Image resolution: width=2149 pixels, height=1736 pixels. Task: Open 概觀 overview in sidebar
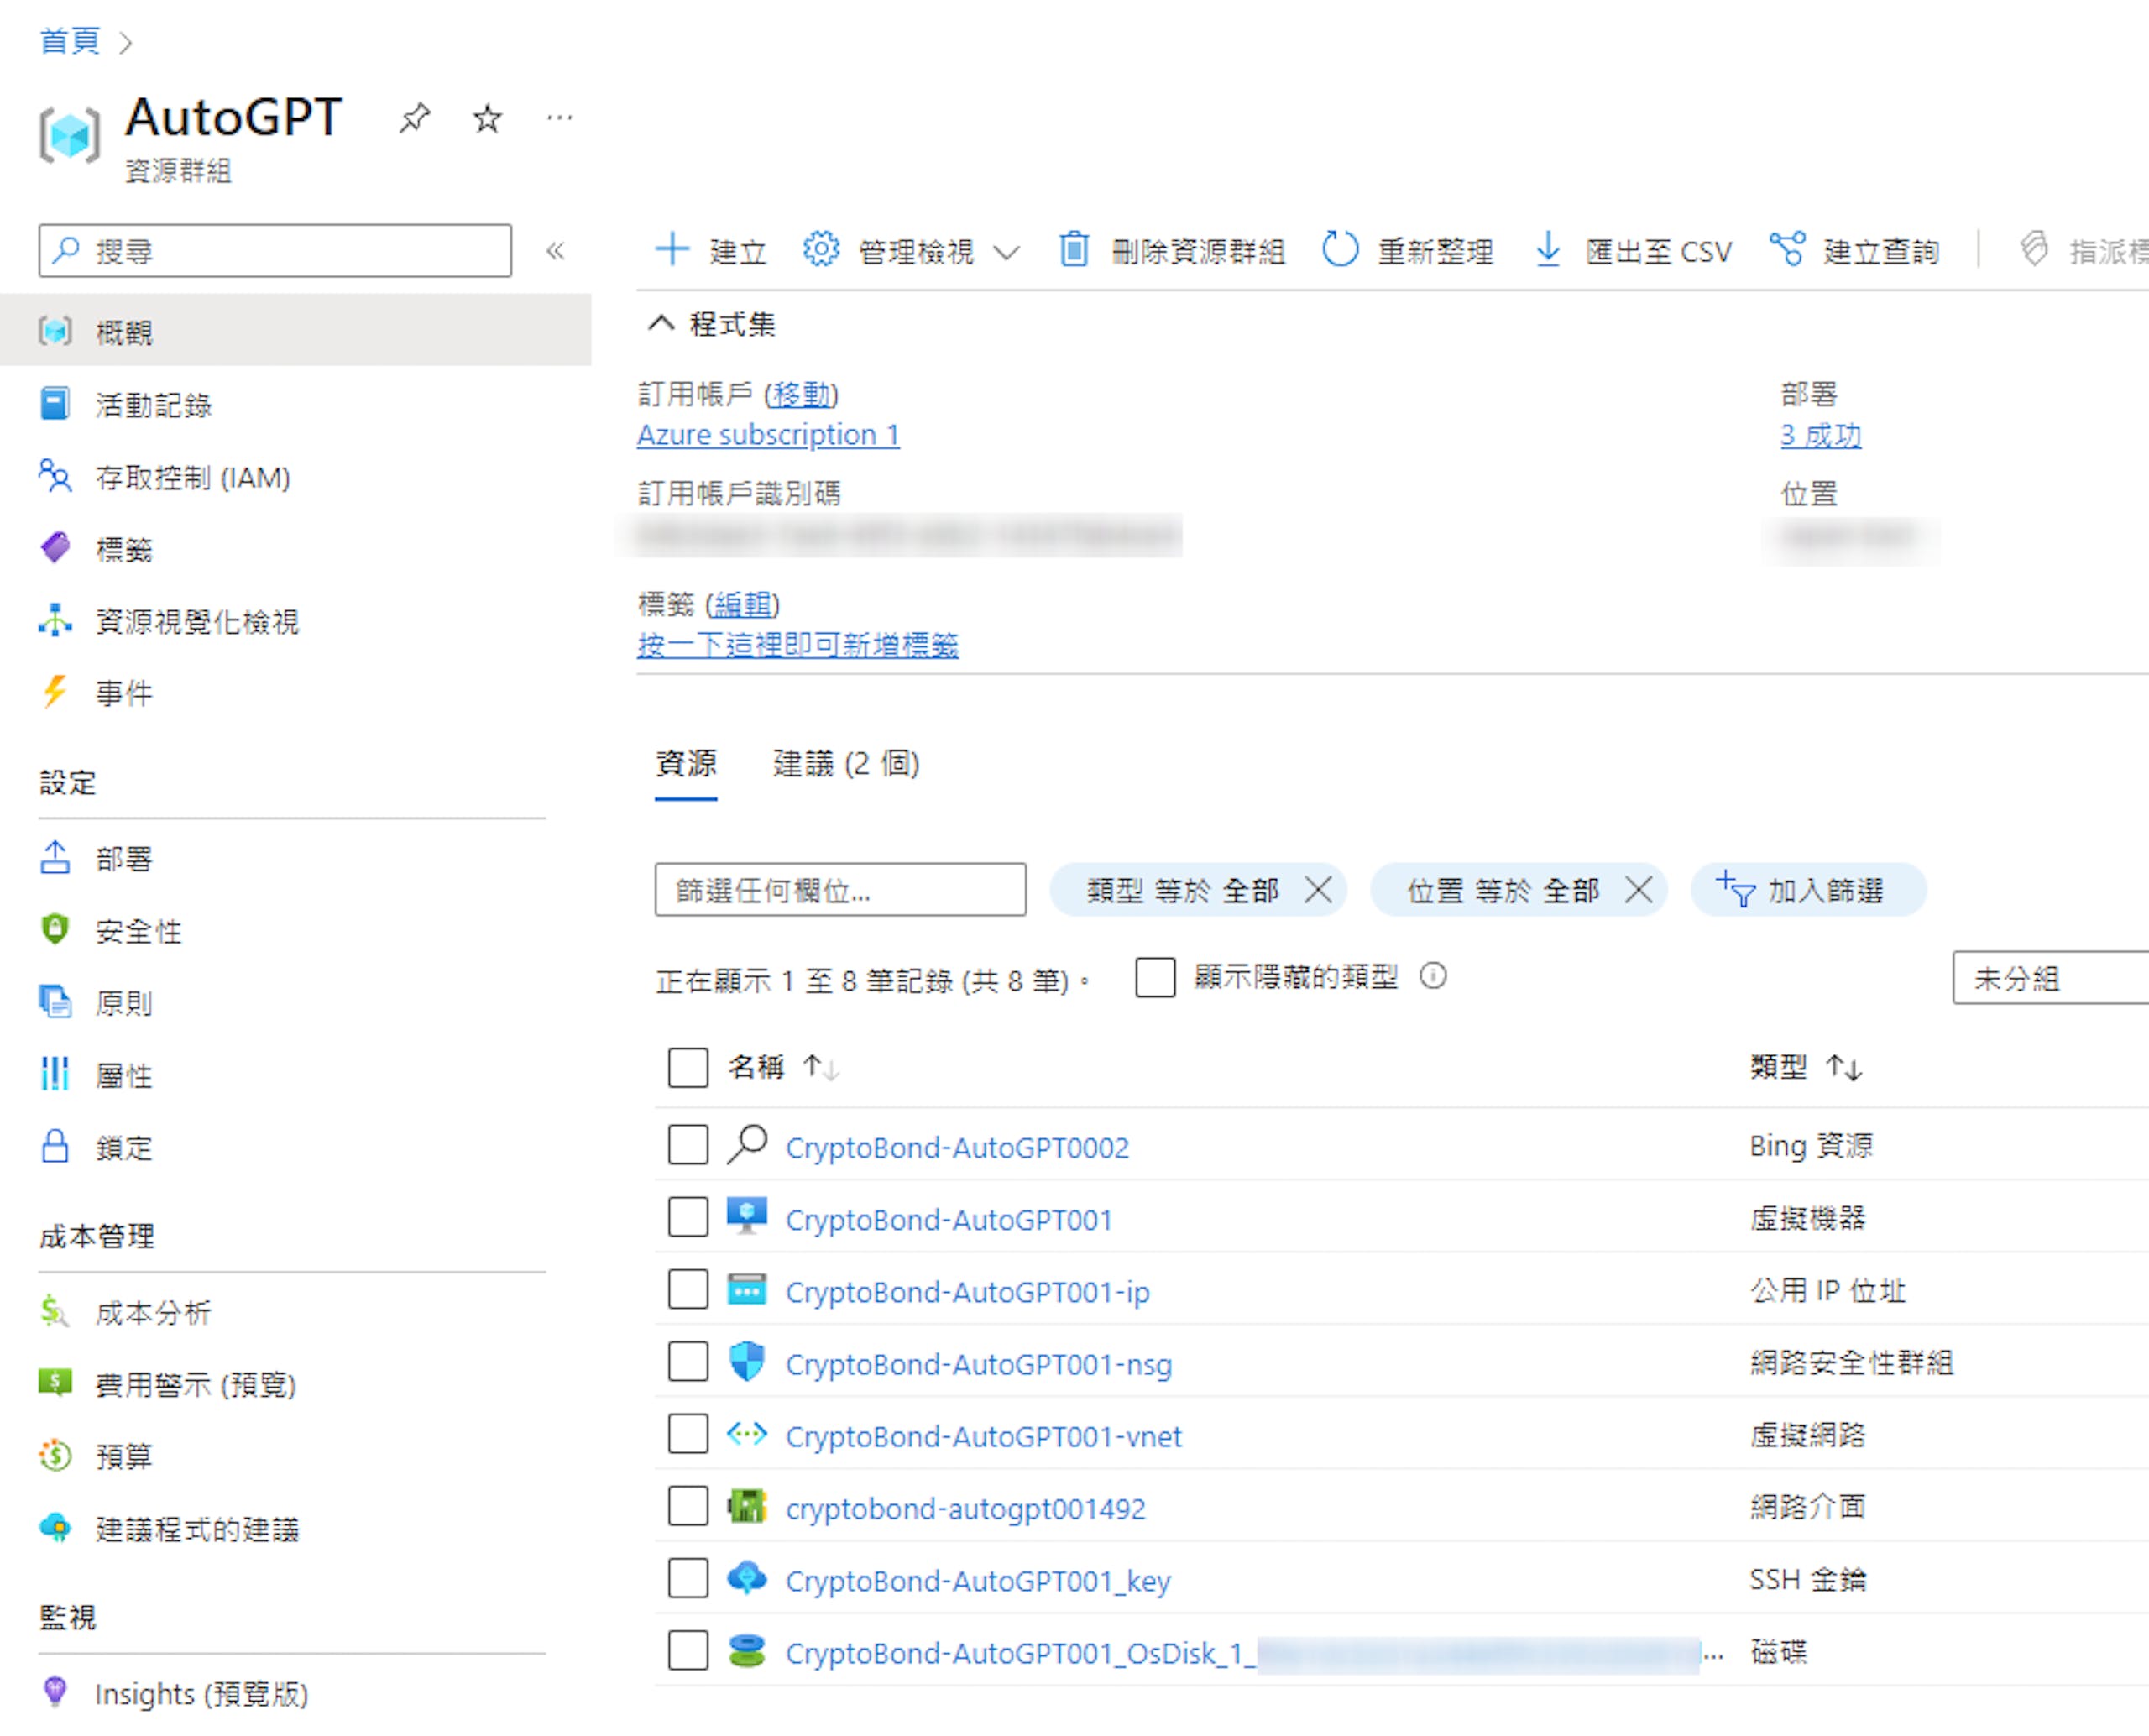[295, 331]
